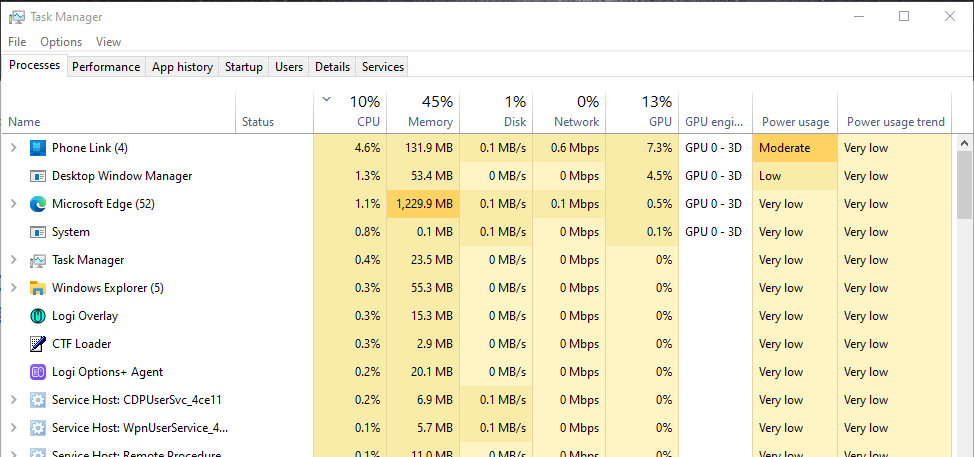Image resolution: width=974 pixels, height=457 pixels.
Task: Select the CTF Loader process name
Action: [x=82, y=343]
